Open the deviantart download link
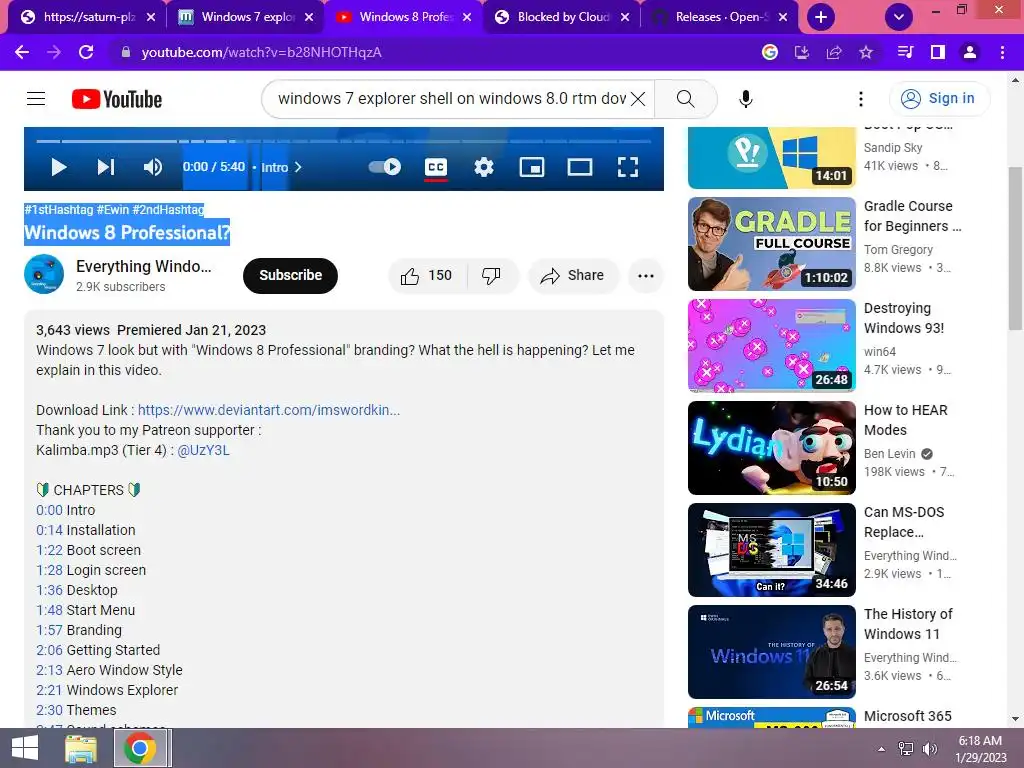1024x768 pixels. coord(269,410)
